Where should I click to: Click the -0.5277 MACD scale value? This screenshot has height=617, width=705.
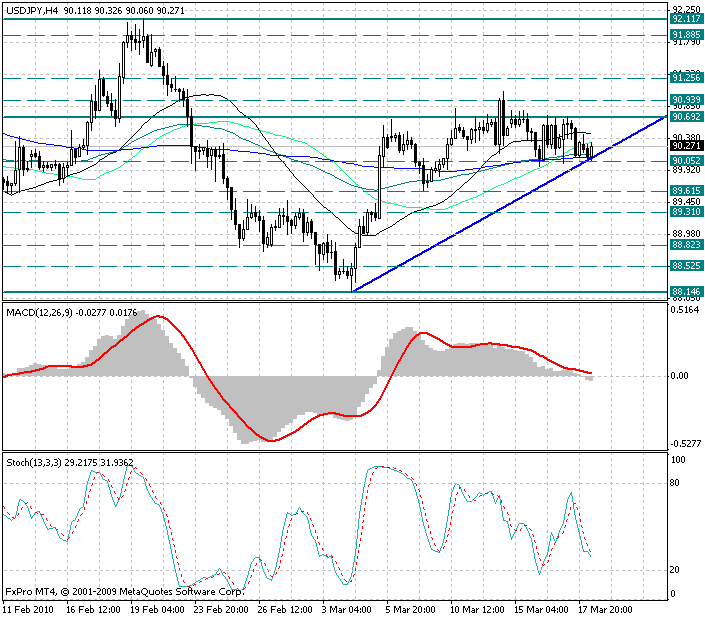pyautogui.click(x=686, y=444)
